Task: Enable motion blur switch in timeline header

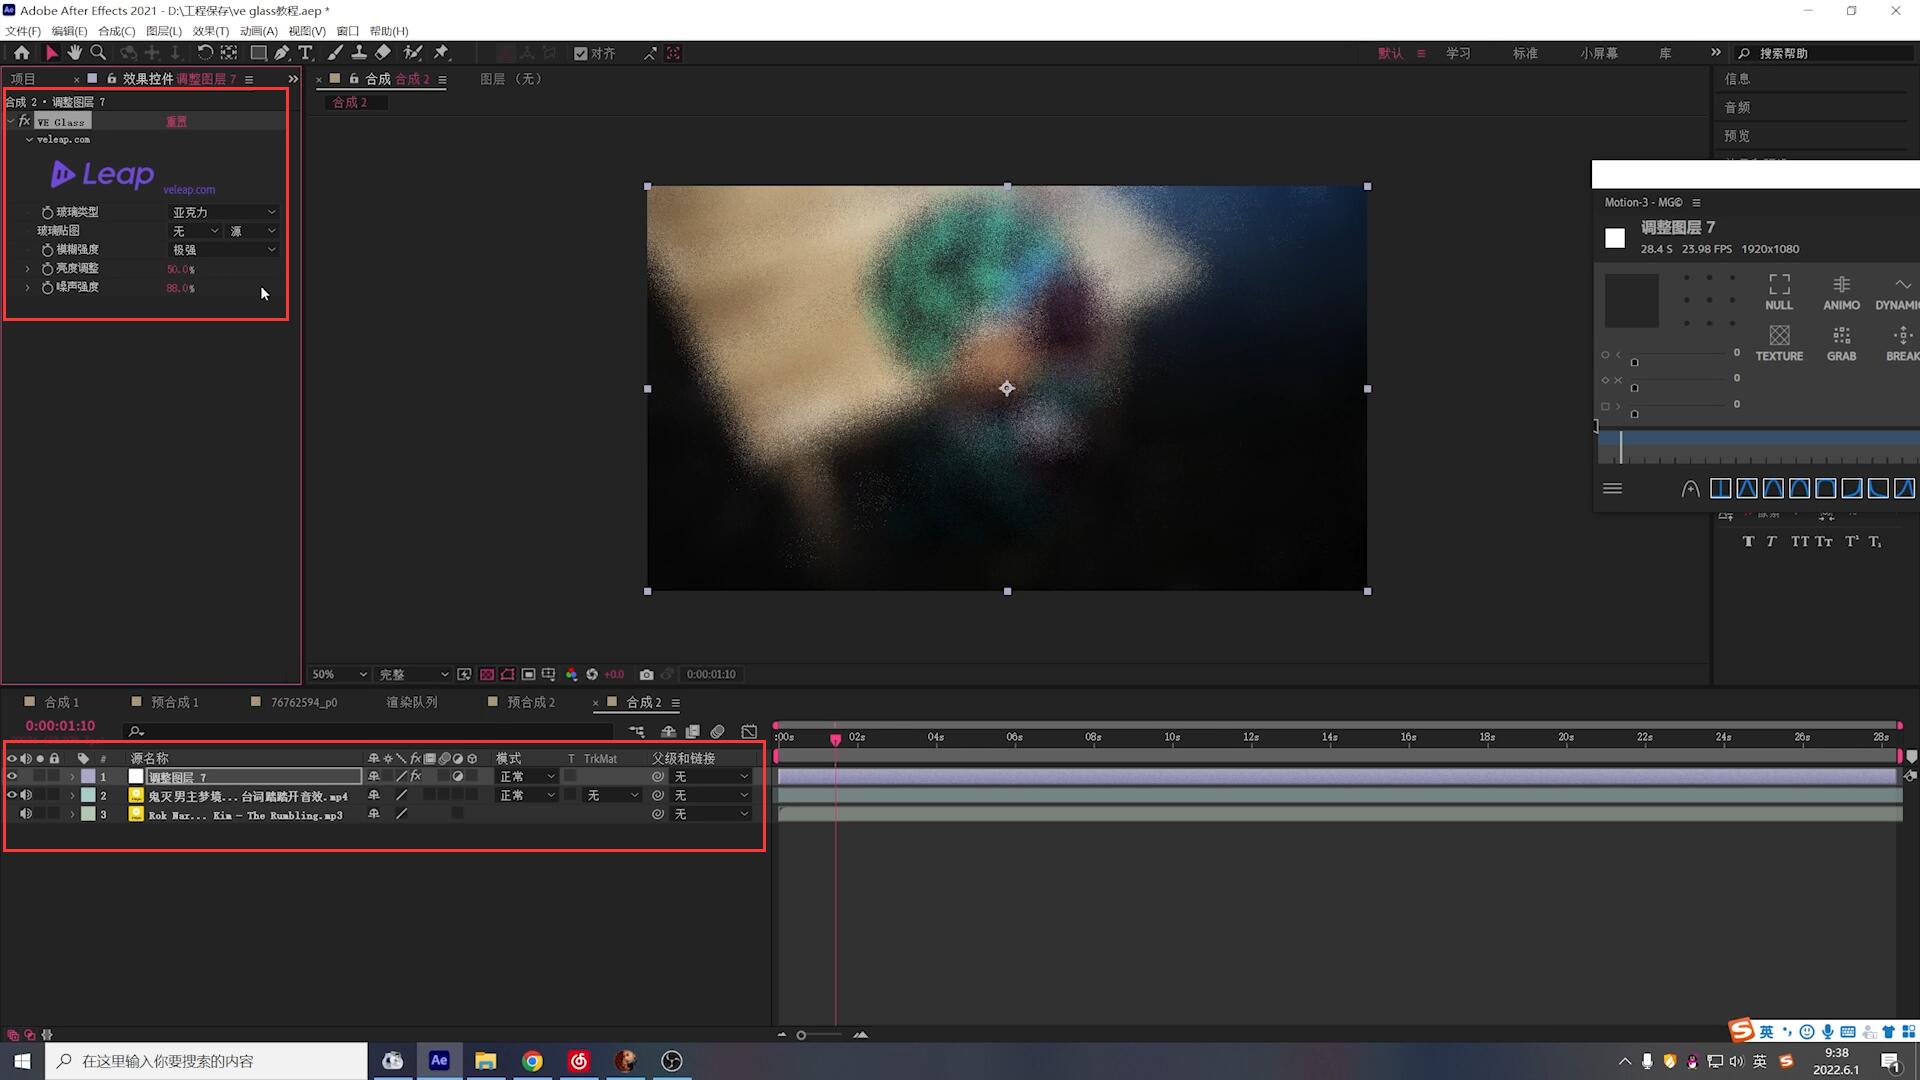Action: click(717, 732)
